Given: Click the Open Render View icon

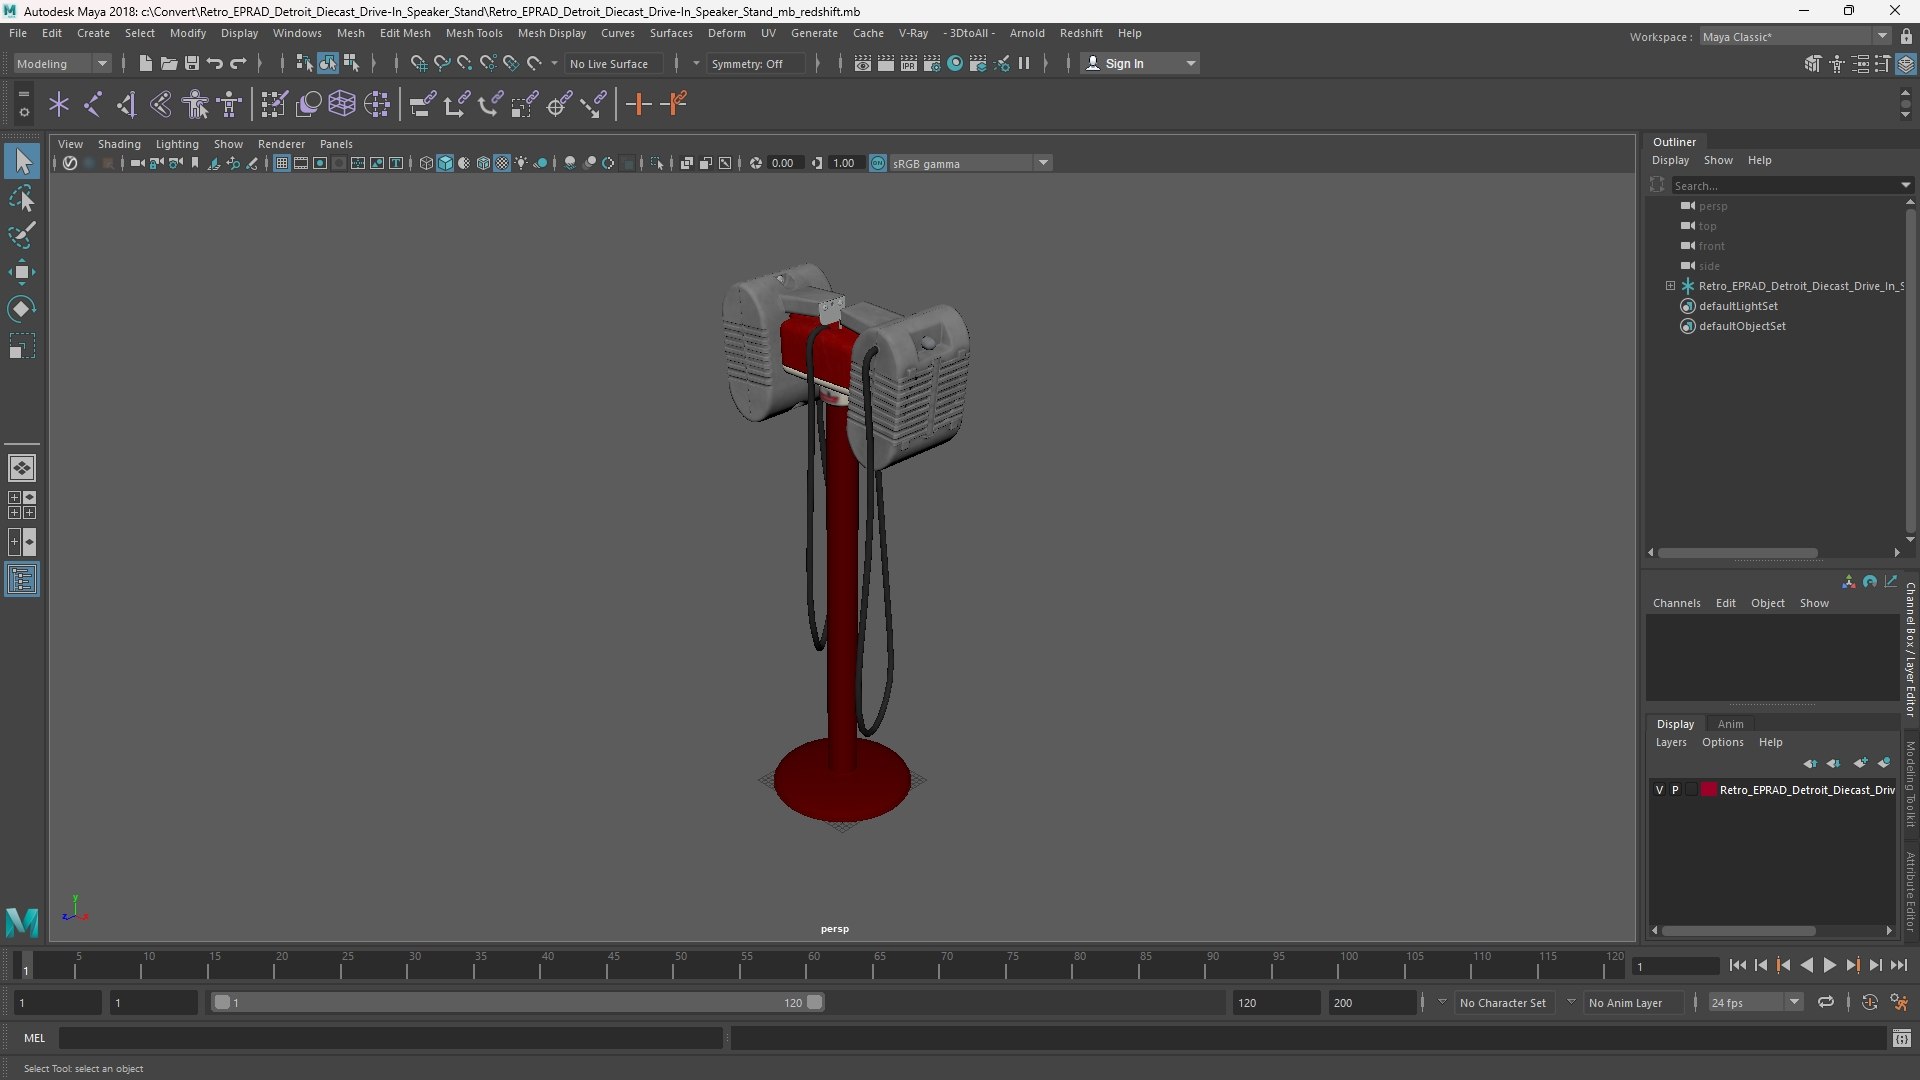Looking at the screenshot, I should pos(862,63).
